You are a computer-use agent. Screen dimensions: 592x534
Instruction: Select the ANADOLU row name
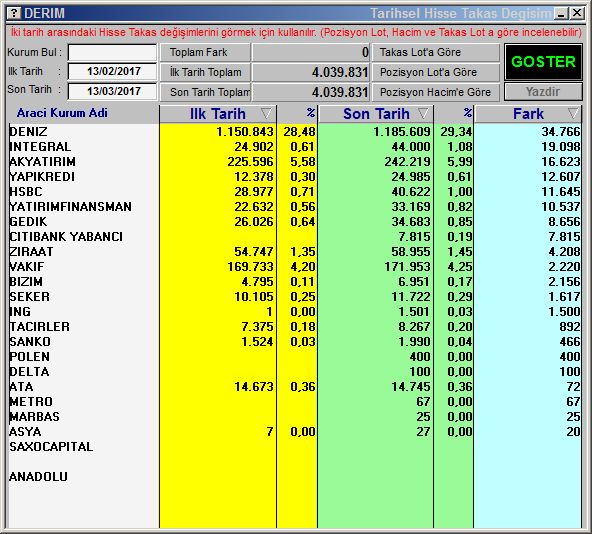(39, 477)
